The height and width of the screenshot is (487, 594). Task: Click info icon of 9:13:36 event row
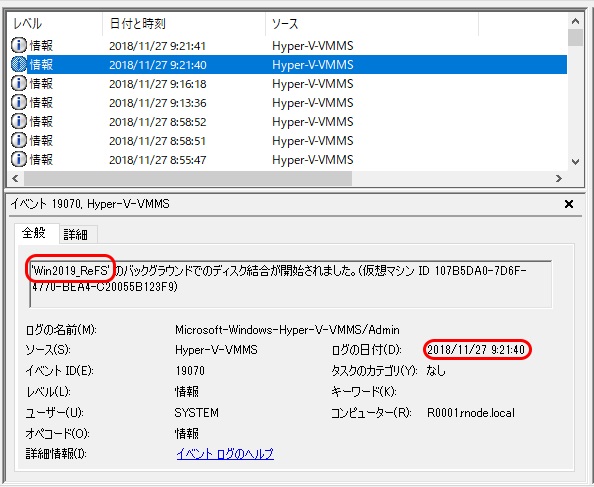(19, 102)
